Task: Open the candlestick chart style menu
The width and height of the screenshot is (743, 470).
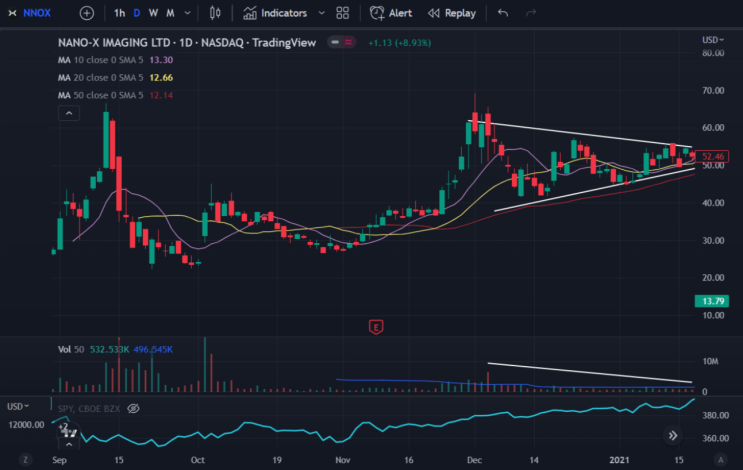Action: (215, 13)
